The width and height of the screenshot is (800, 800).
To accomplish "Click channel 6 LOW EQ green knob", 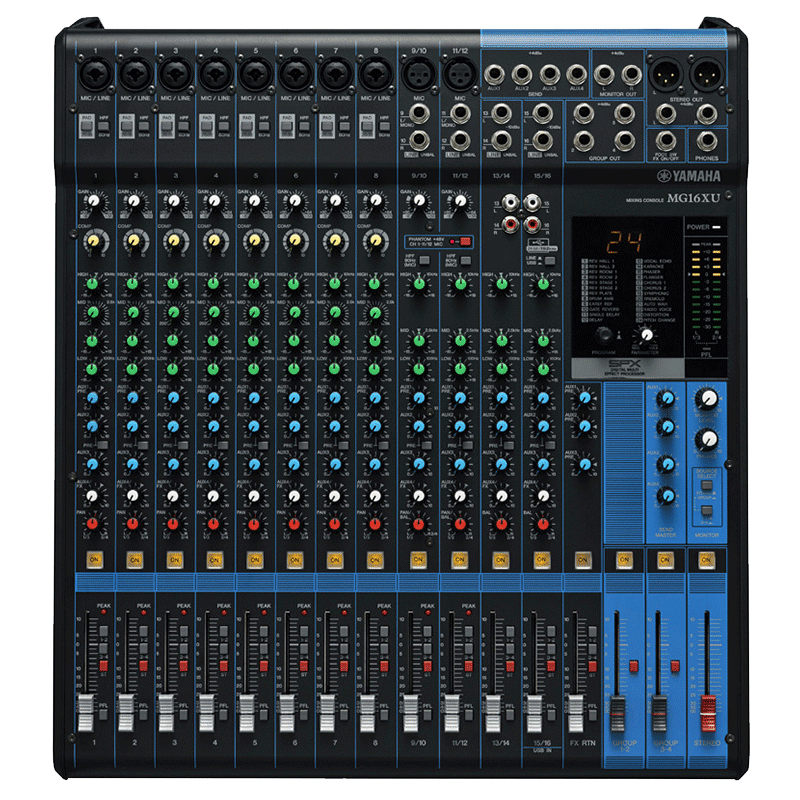I will tap(294, 368).
